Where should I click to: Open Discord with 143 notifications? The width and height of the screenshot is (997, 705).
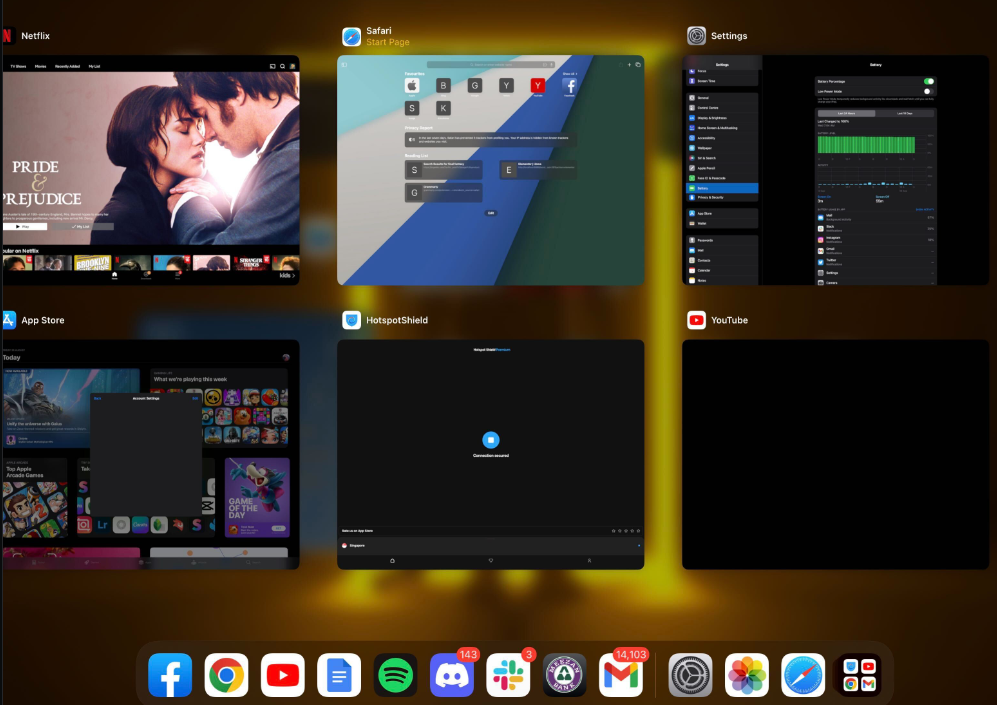[x=451, y=676]
